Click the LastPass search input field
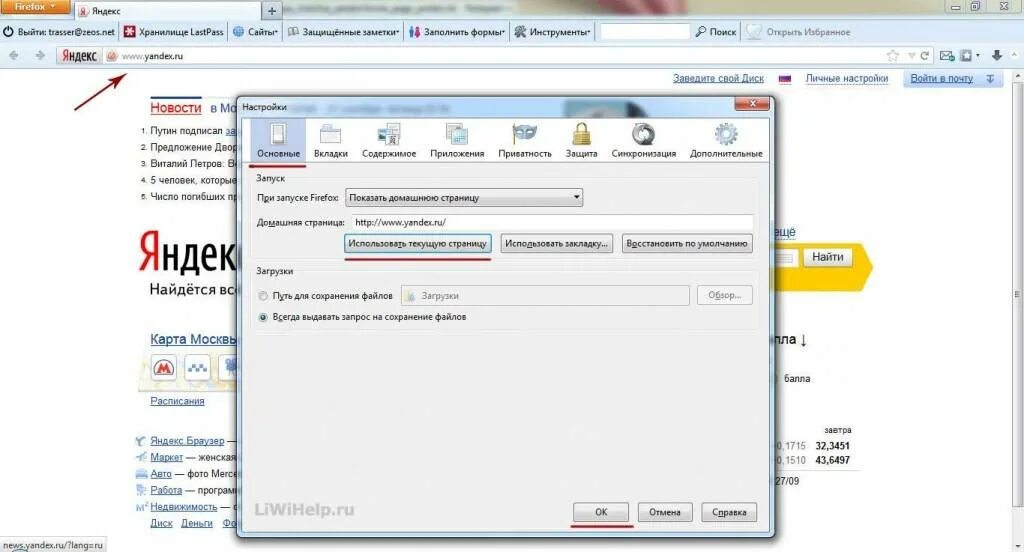The height and width of the screenshot is (552, 1024). (645, 31)
